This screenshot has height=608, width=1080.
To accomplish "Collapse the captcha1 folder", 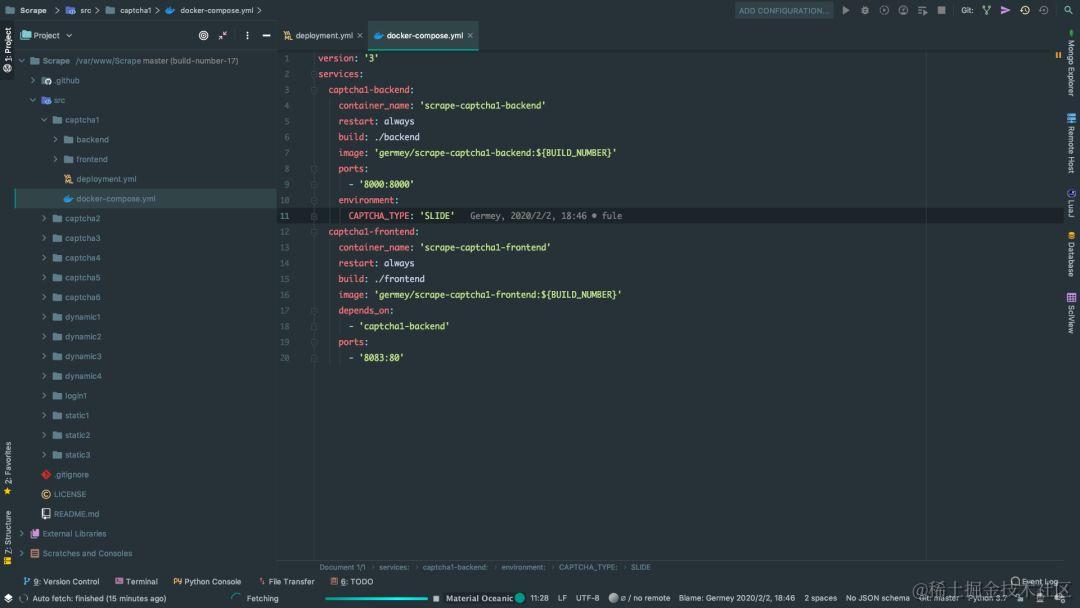I will pos(44,120).
